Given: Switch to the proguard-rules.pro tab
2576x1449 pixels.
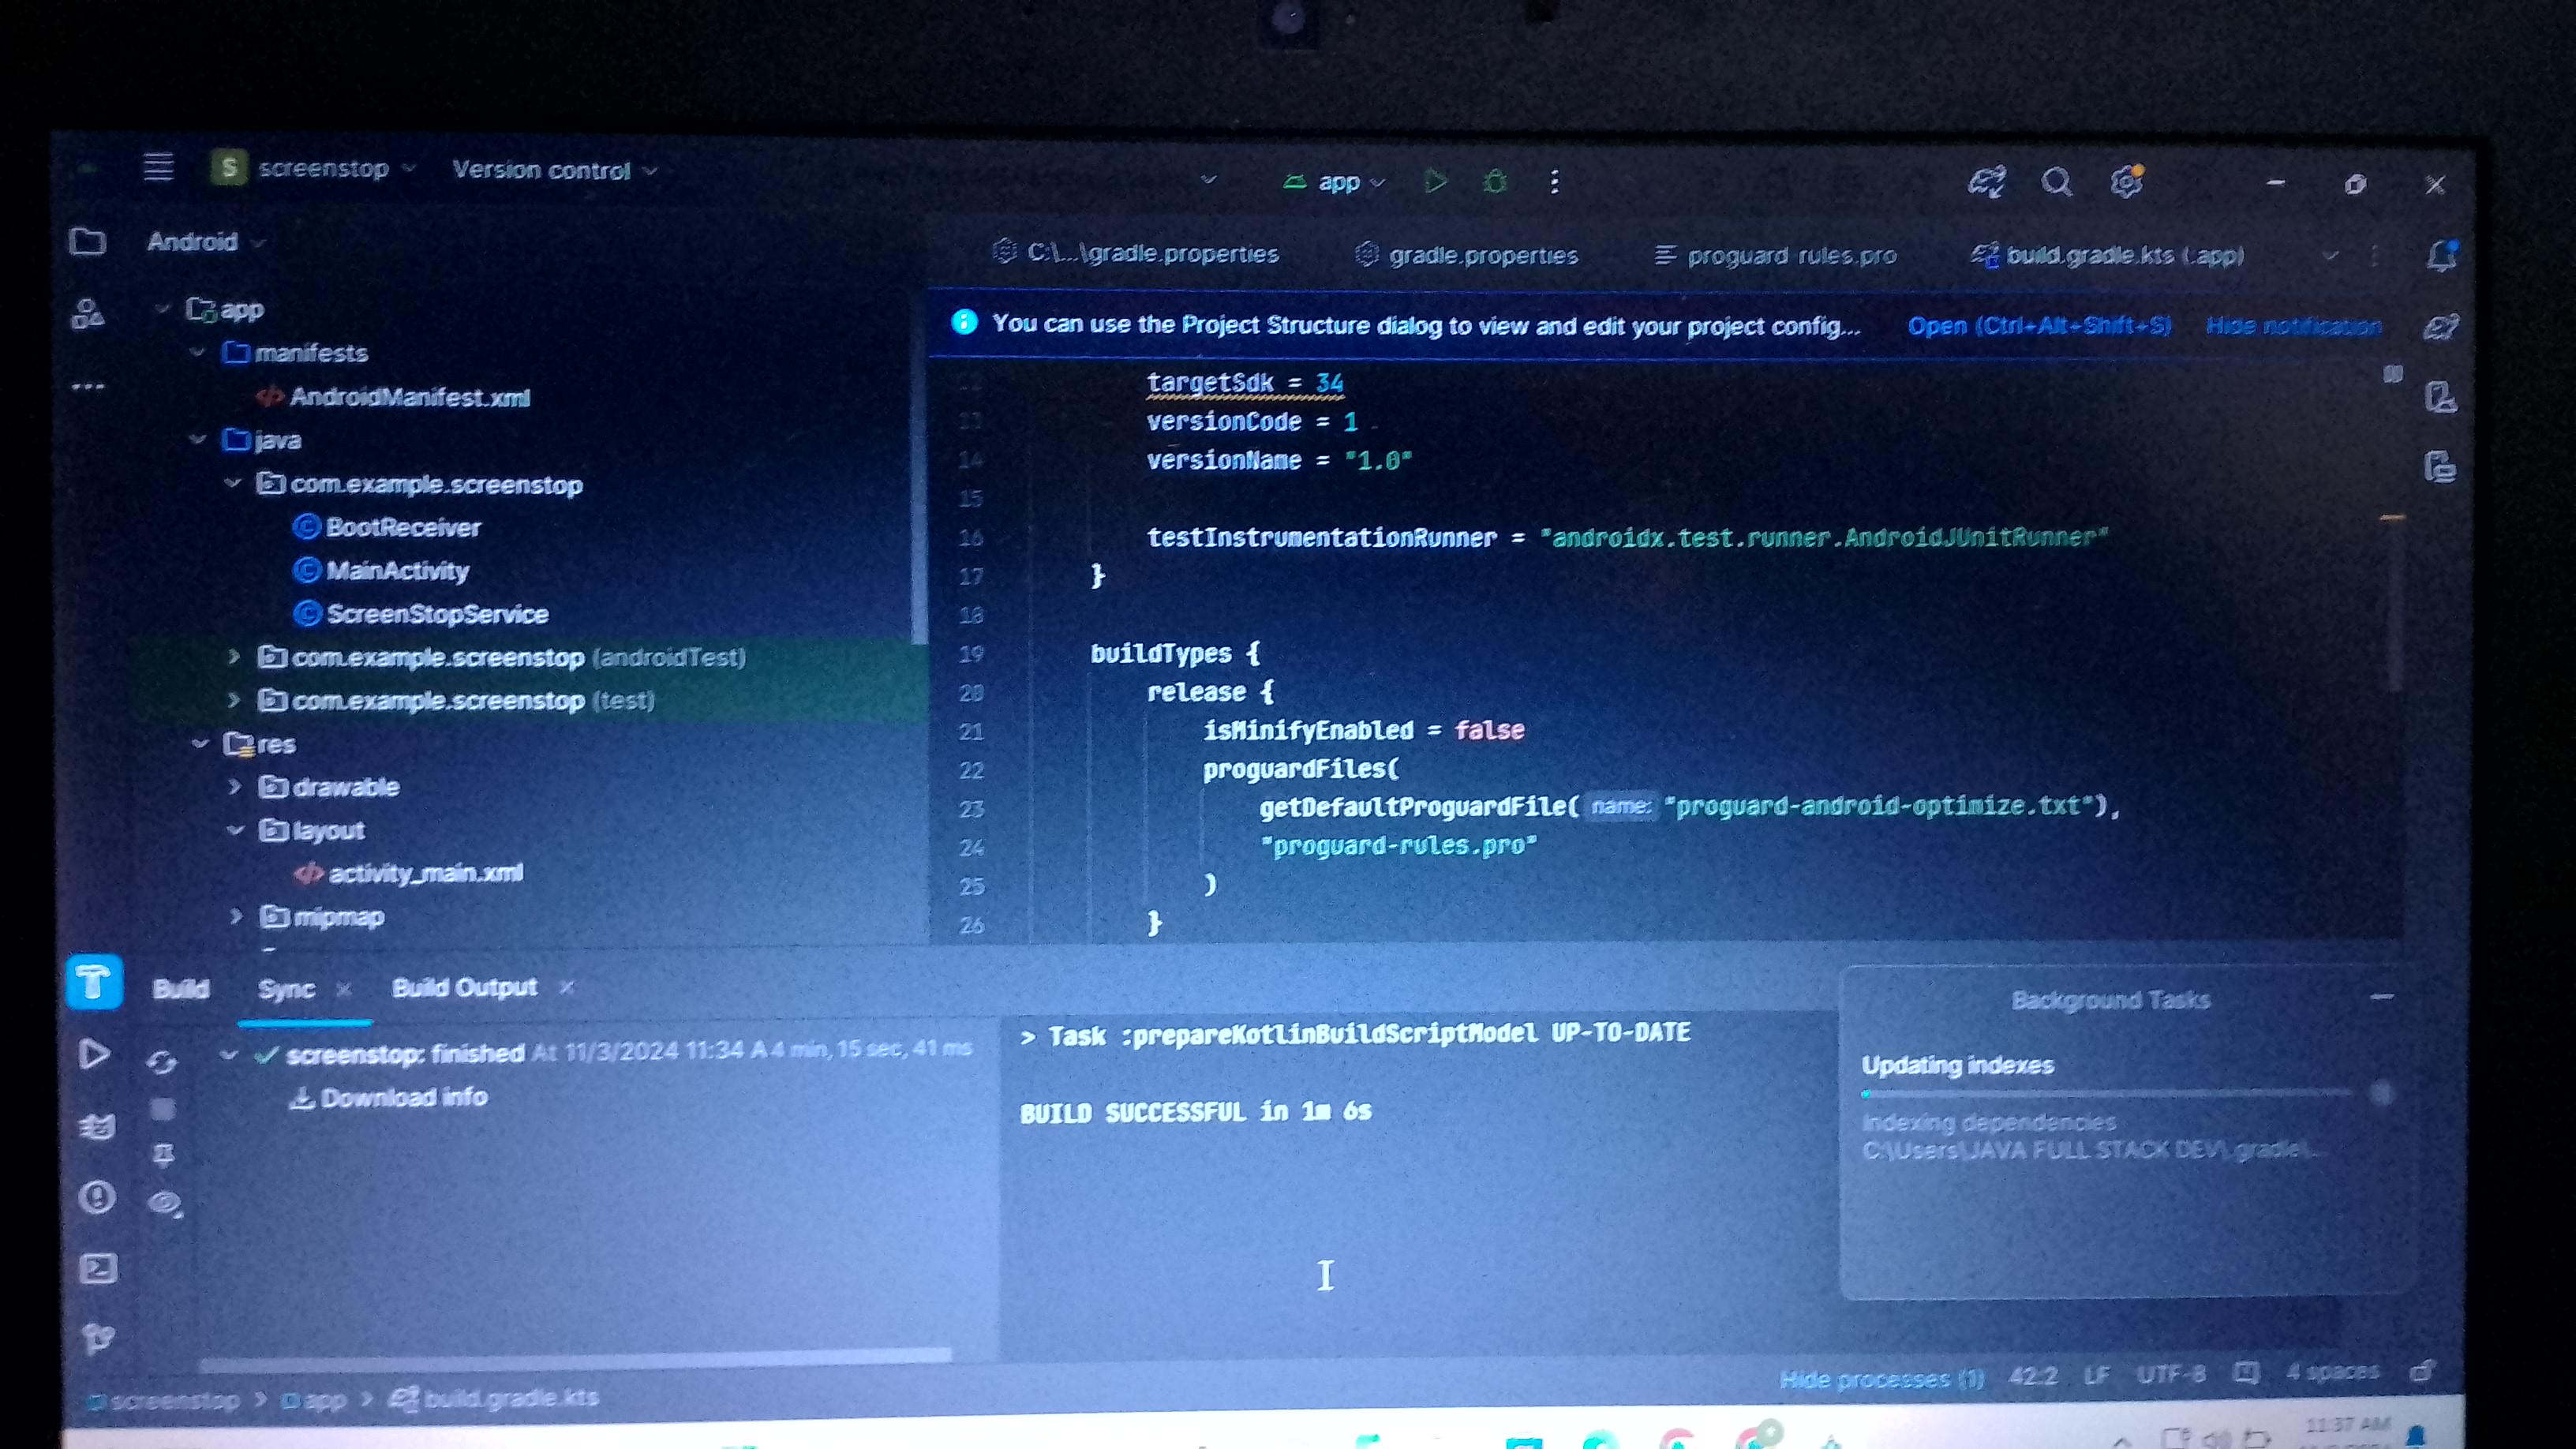Looking at the screenshot, I should click(1790, 255).
